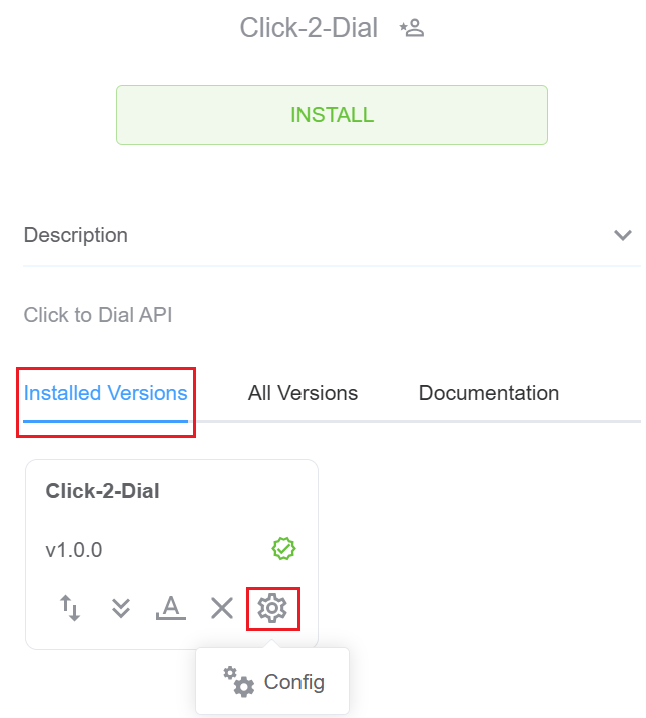Click the add-user icon beside the Click-2-Dial title
The image size is (646, 718).
(x=412, y=28)
